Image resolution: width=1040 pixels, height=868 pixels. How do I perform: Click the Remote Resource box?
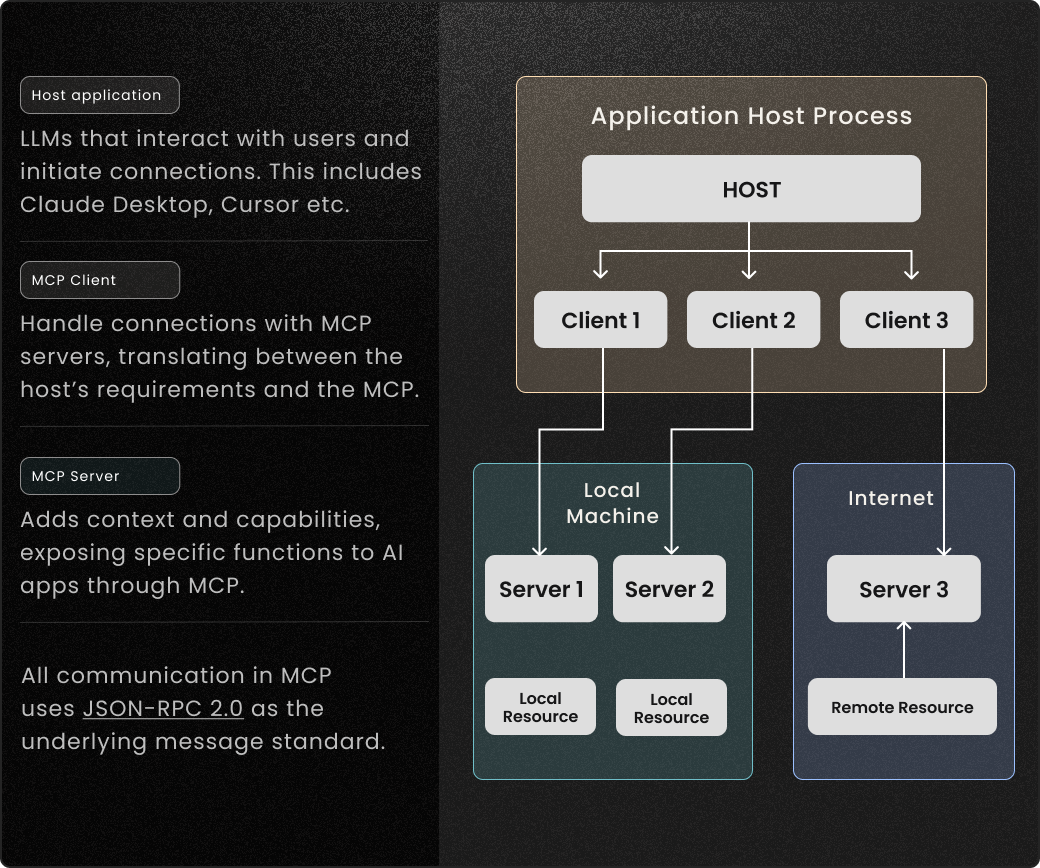pyautogui.click(x=902, y=707)
